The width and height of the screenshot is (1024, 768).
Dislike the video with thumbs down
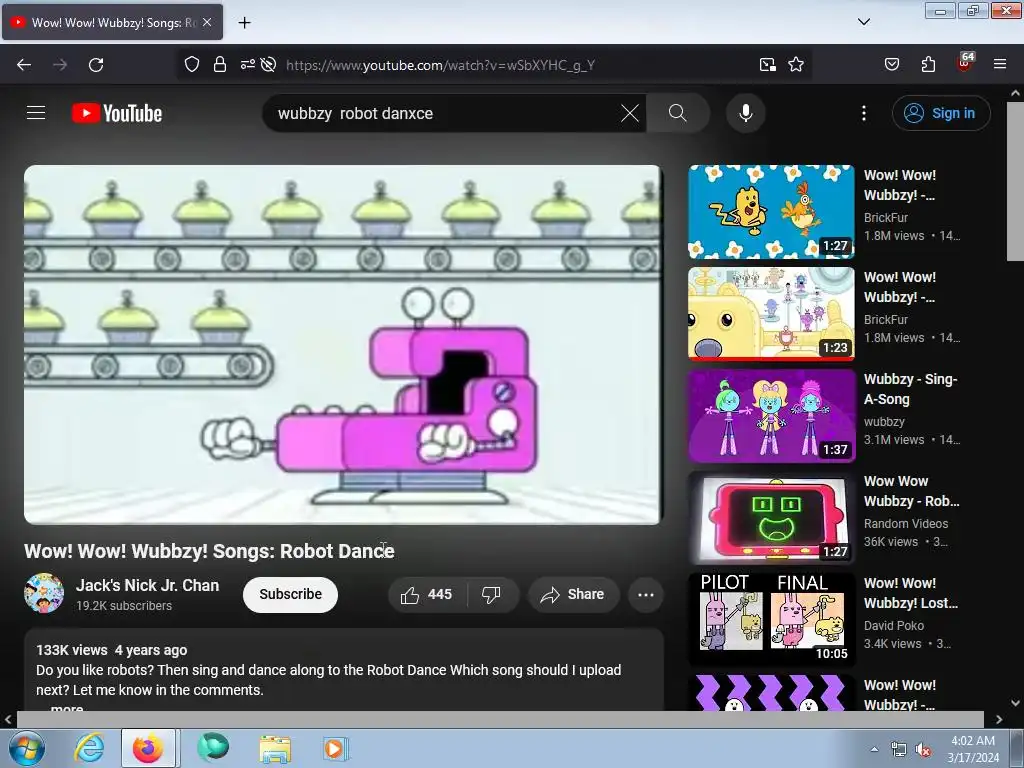[491, 594]
